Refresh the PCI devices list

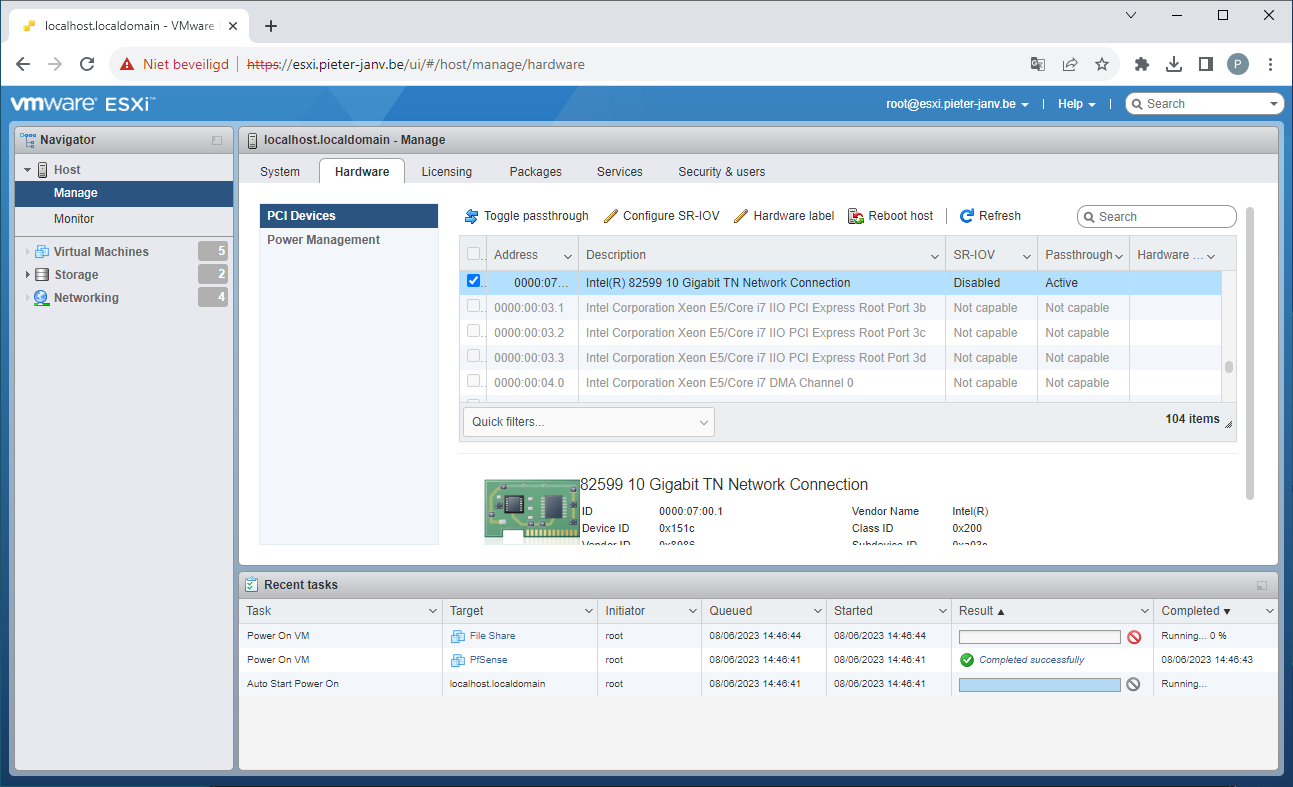tap(990, 215)
